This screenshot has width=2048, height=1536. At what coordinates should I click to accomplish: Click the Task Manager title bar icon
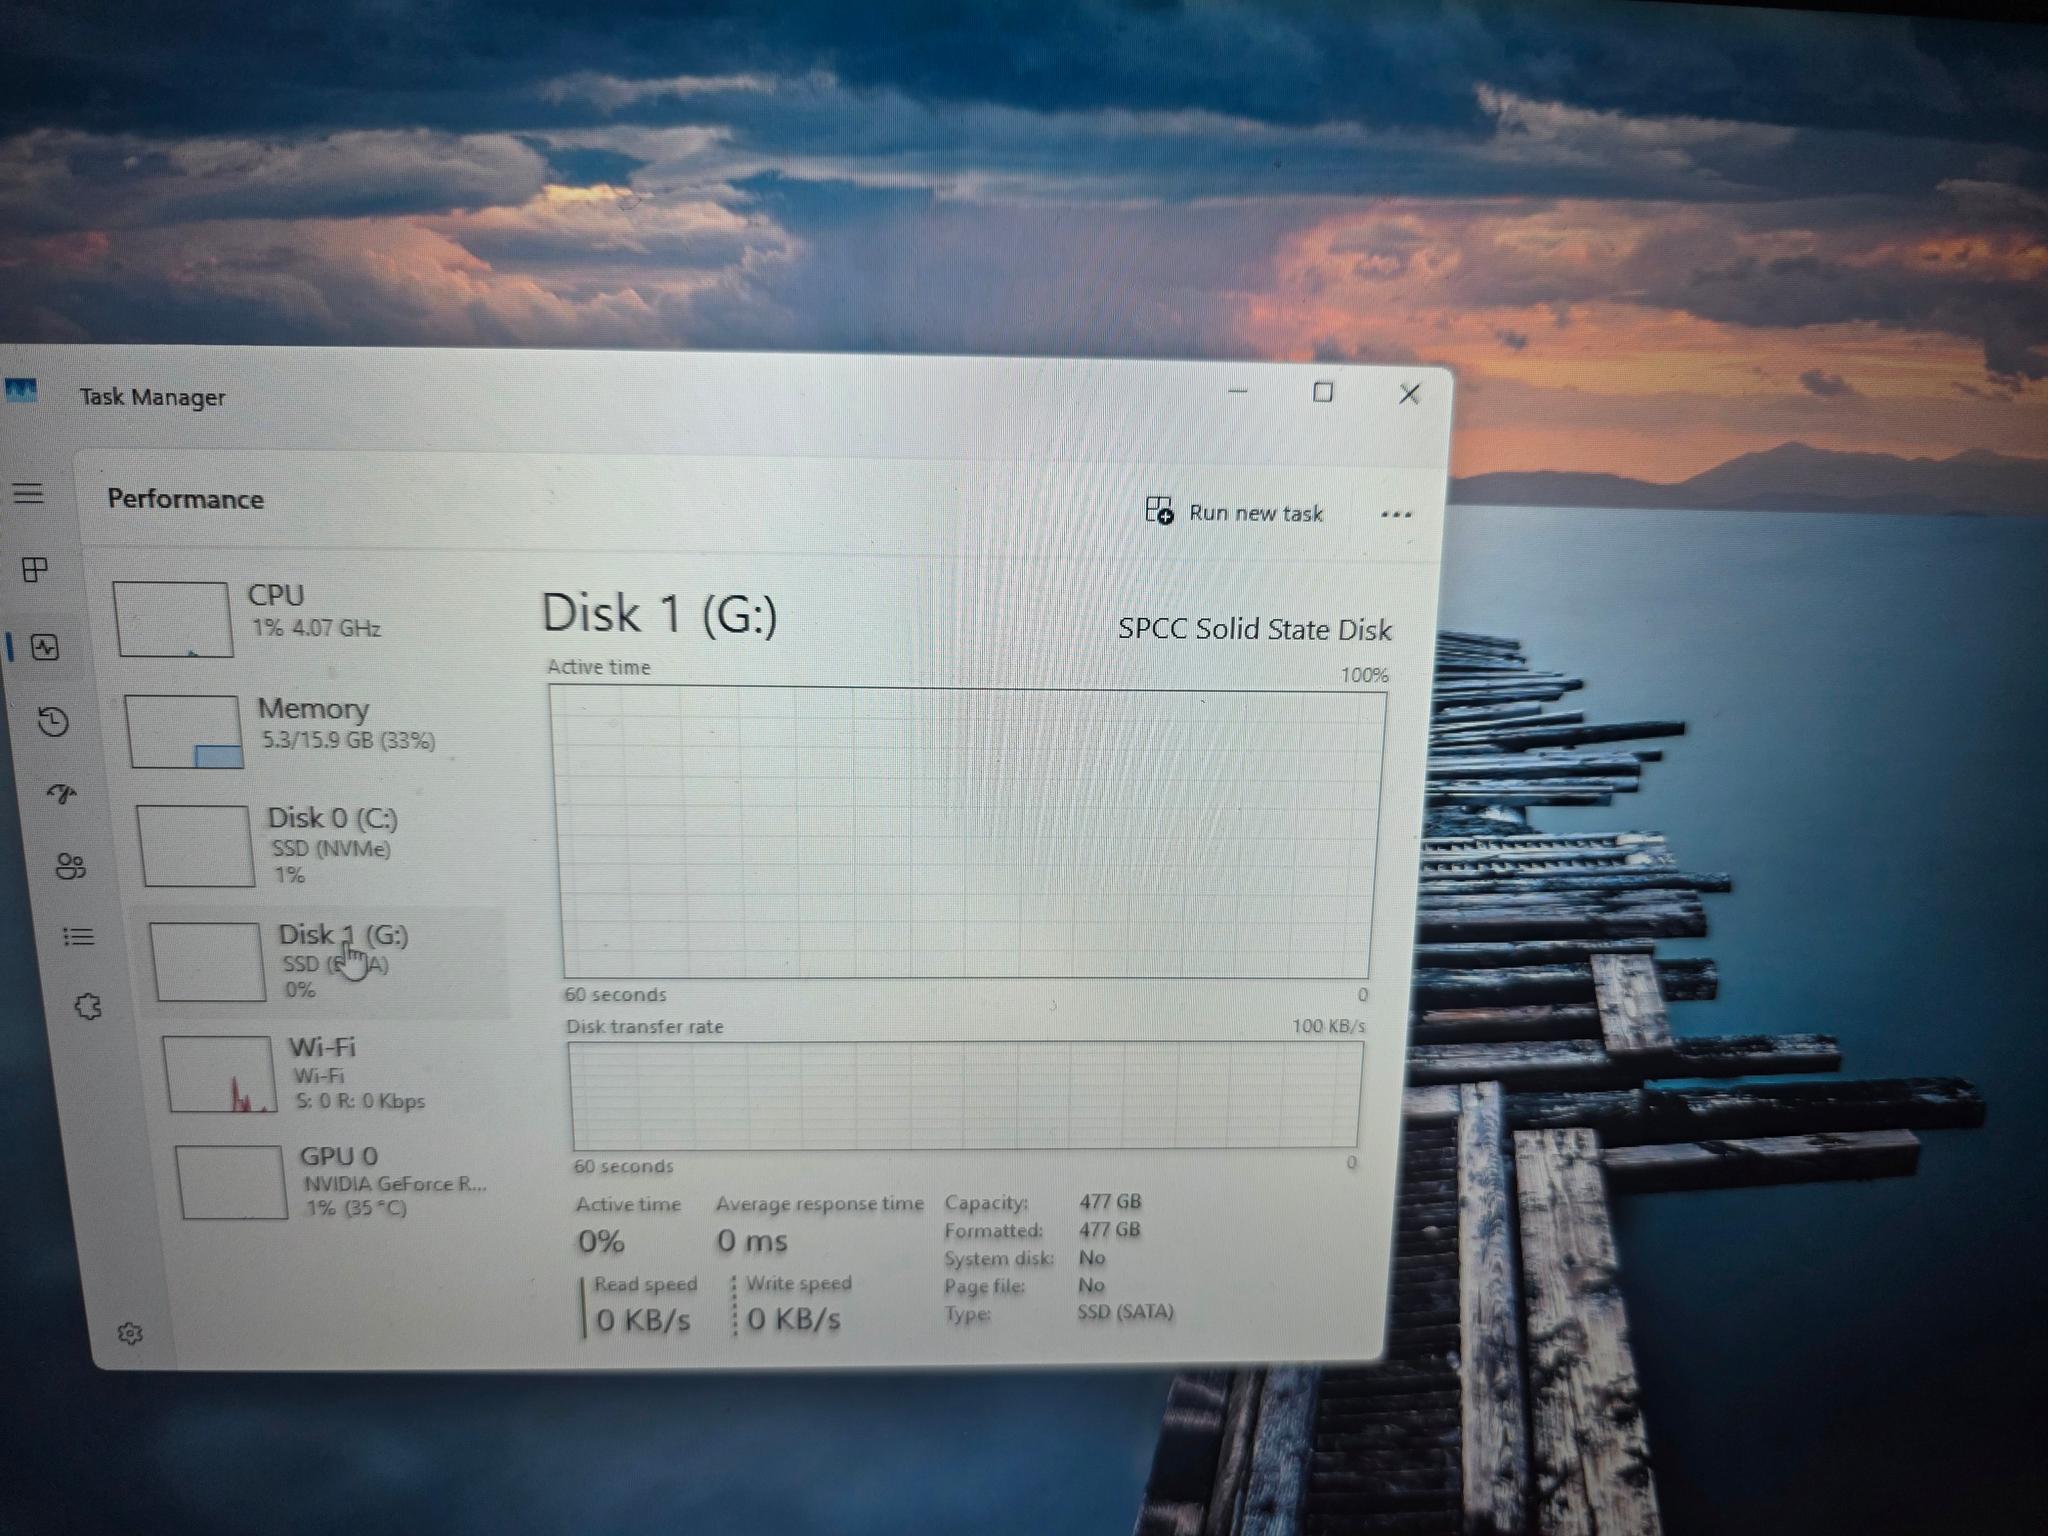[21, 391]
